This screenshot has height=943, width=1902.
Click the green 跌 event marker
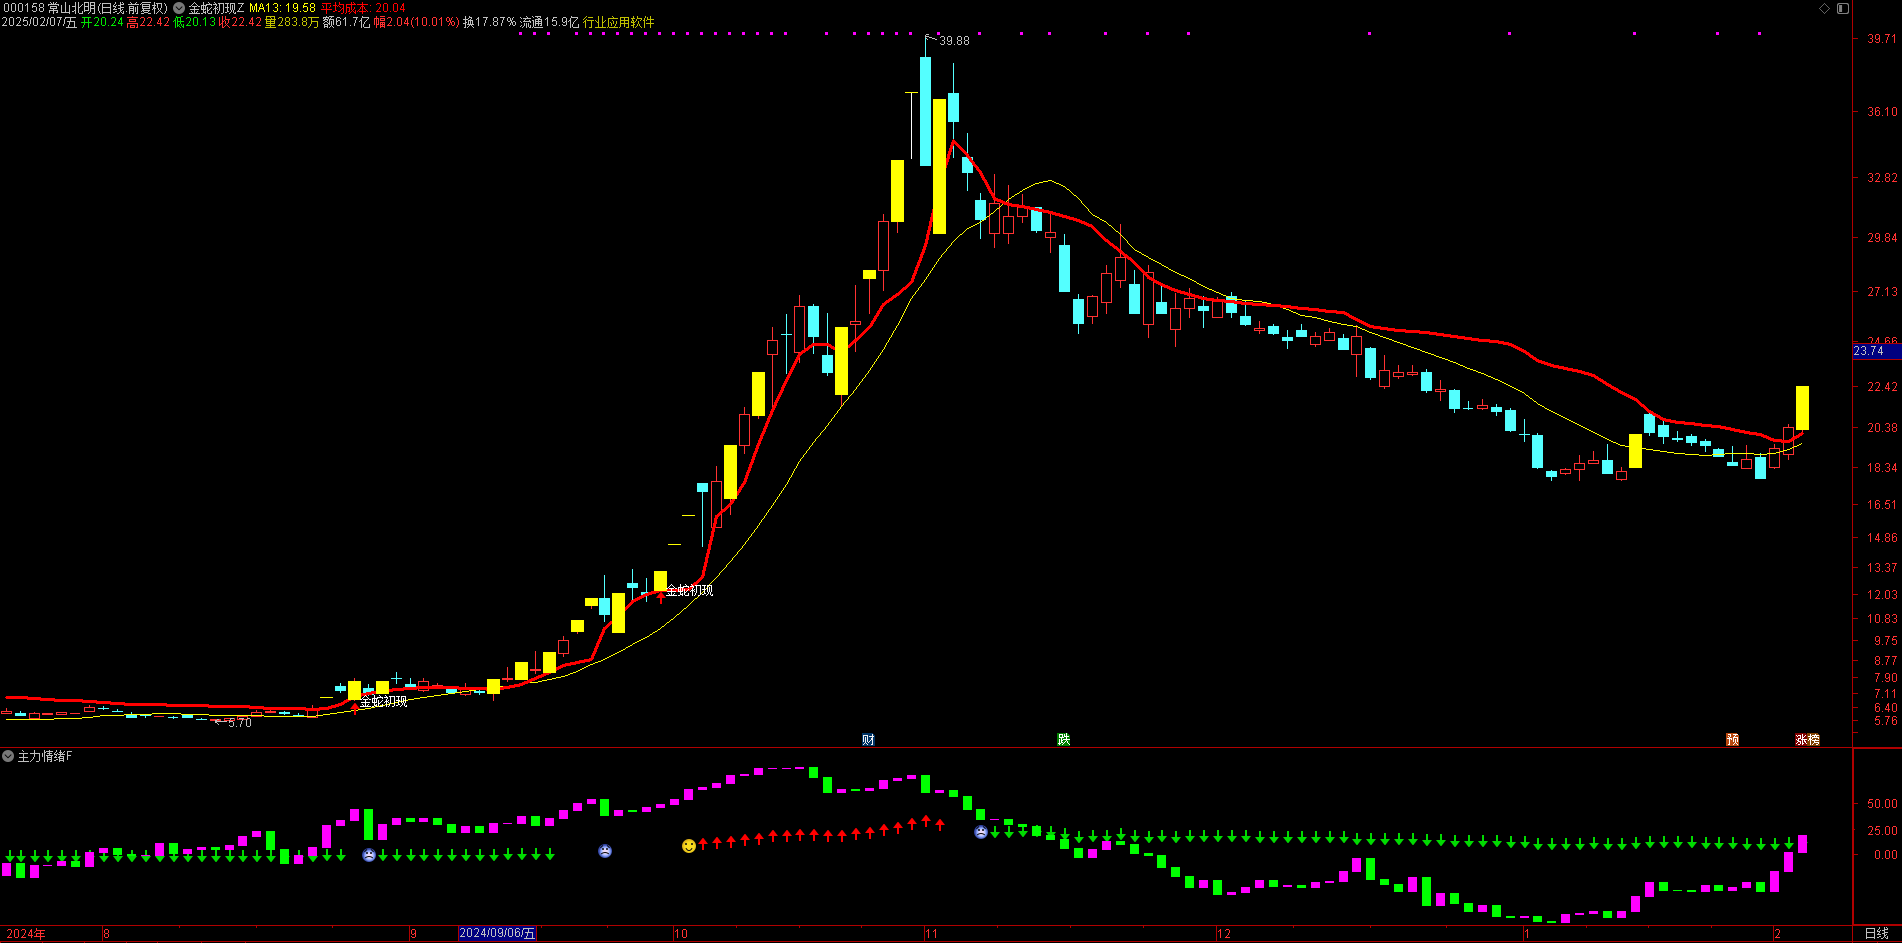tap(1064, 740)
